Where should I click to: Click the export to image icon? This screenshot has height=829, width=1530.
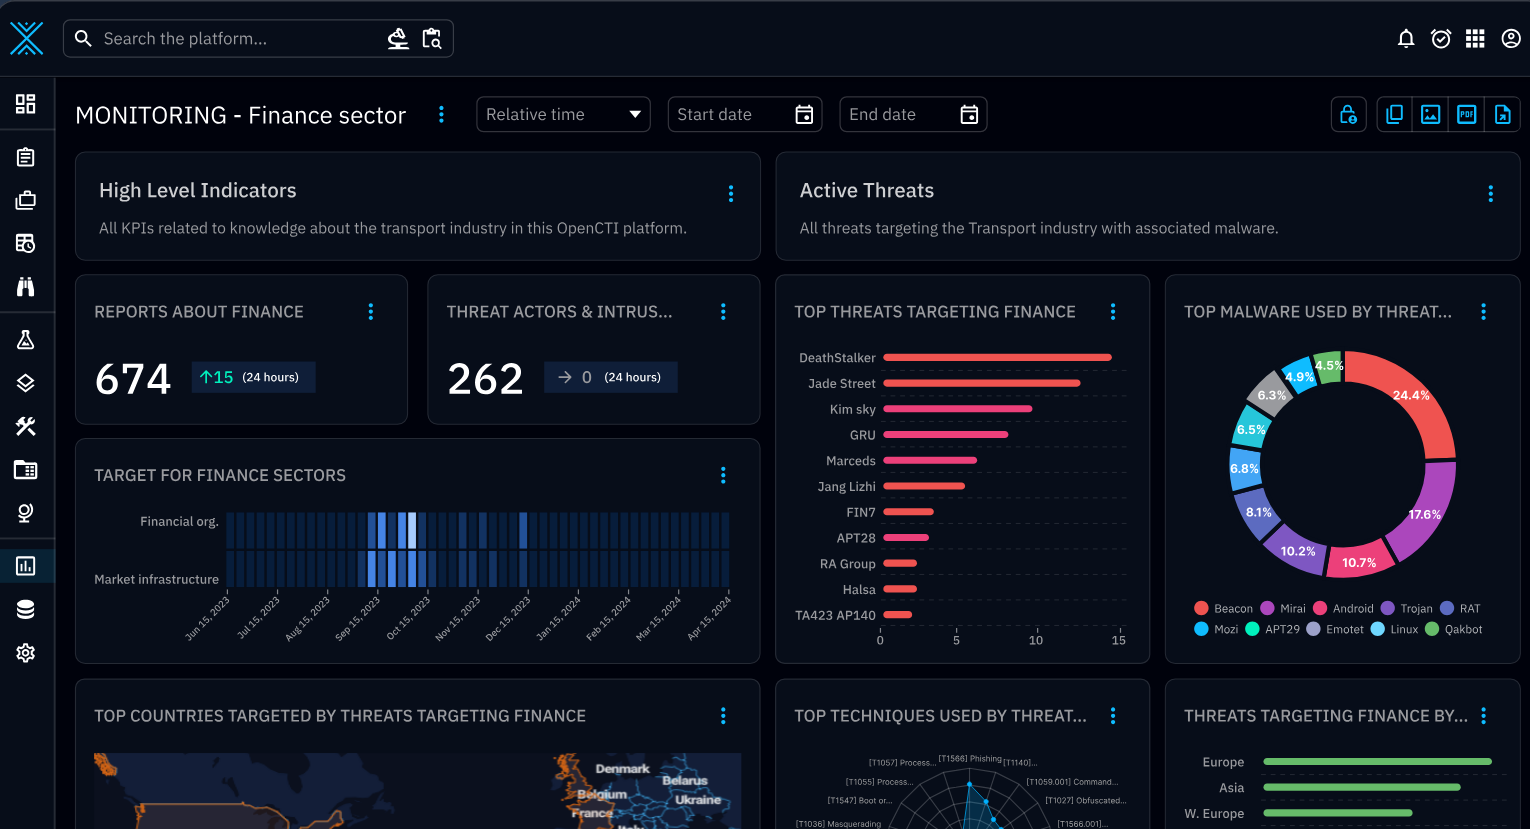pyautogui.click(x=1431, y=115)
